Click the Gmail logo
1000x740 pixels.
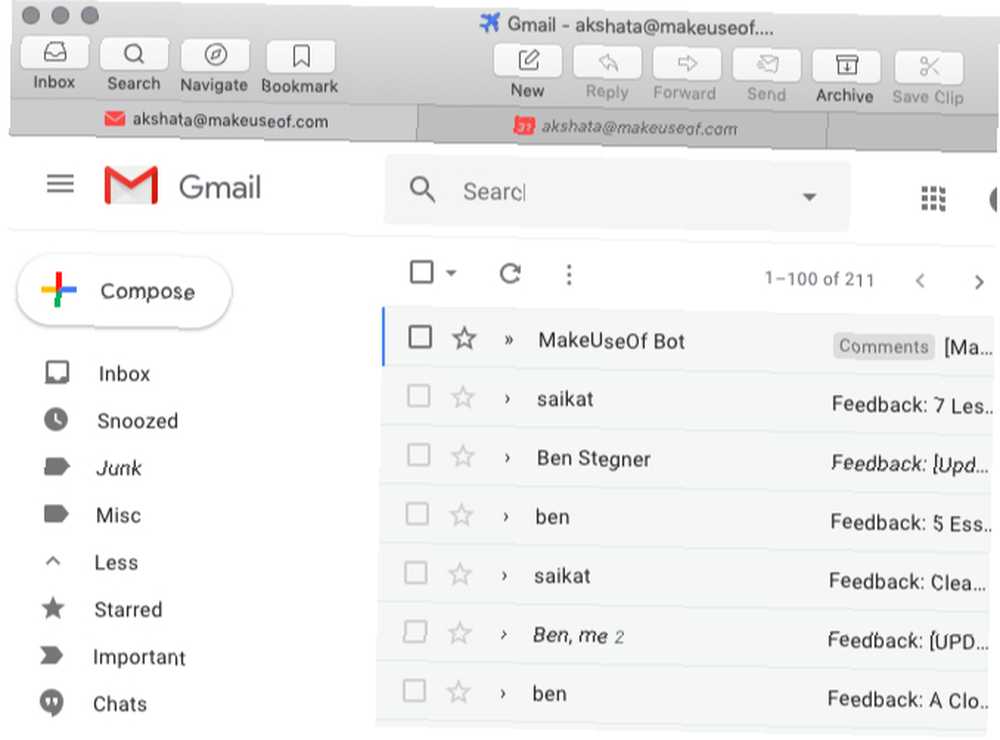click(x=182, y=186)
